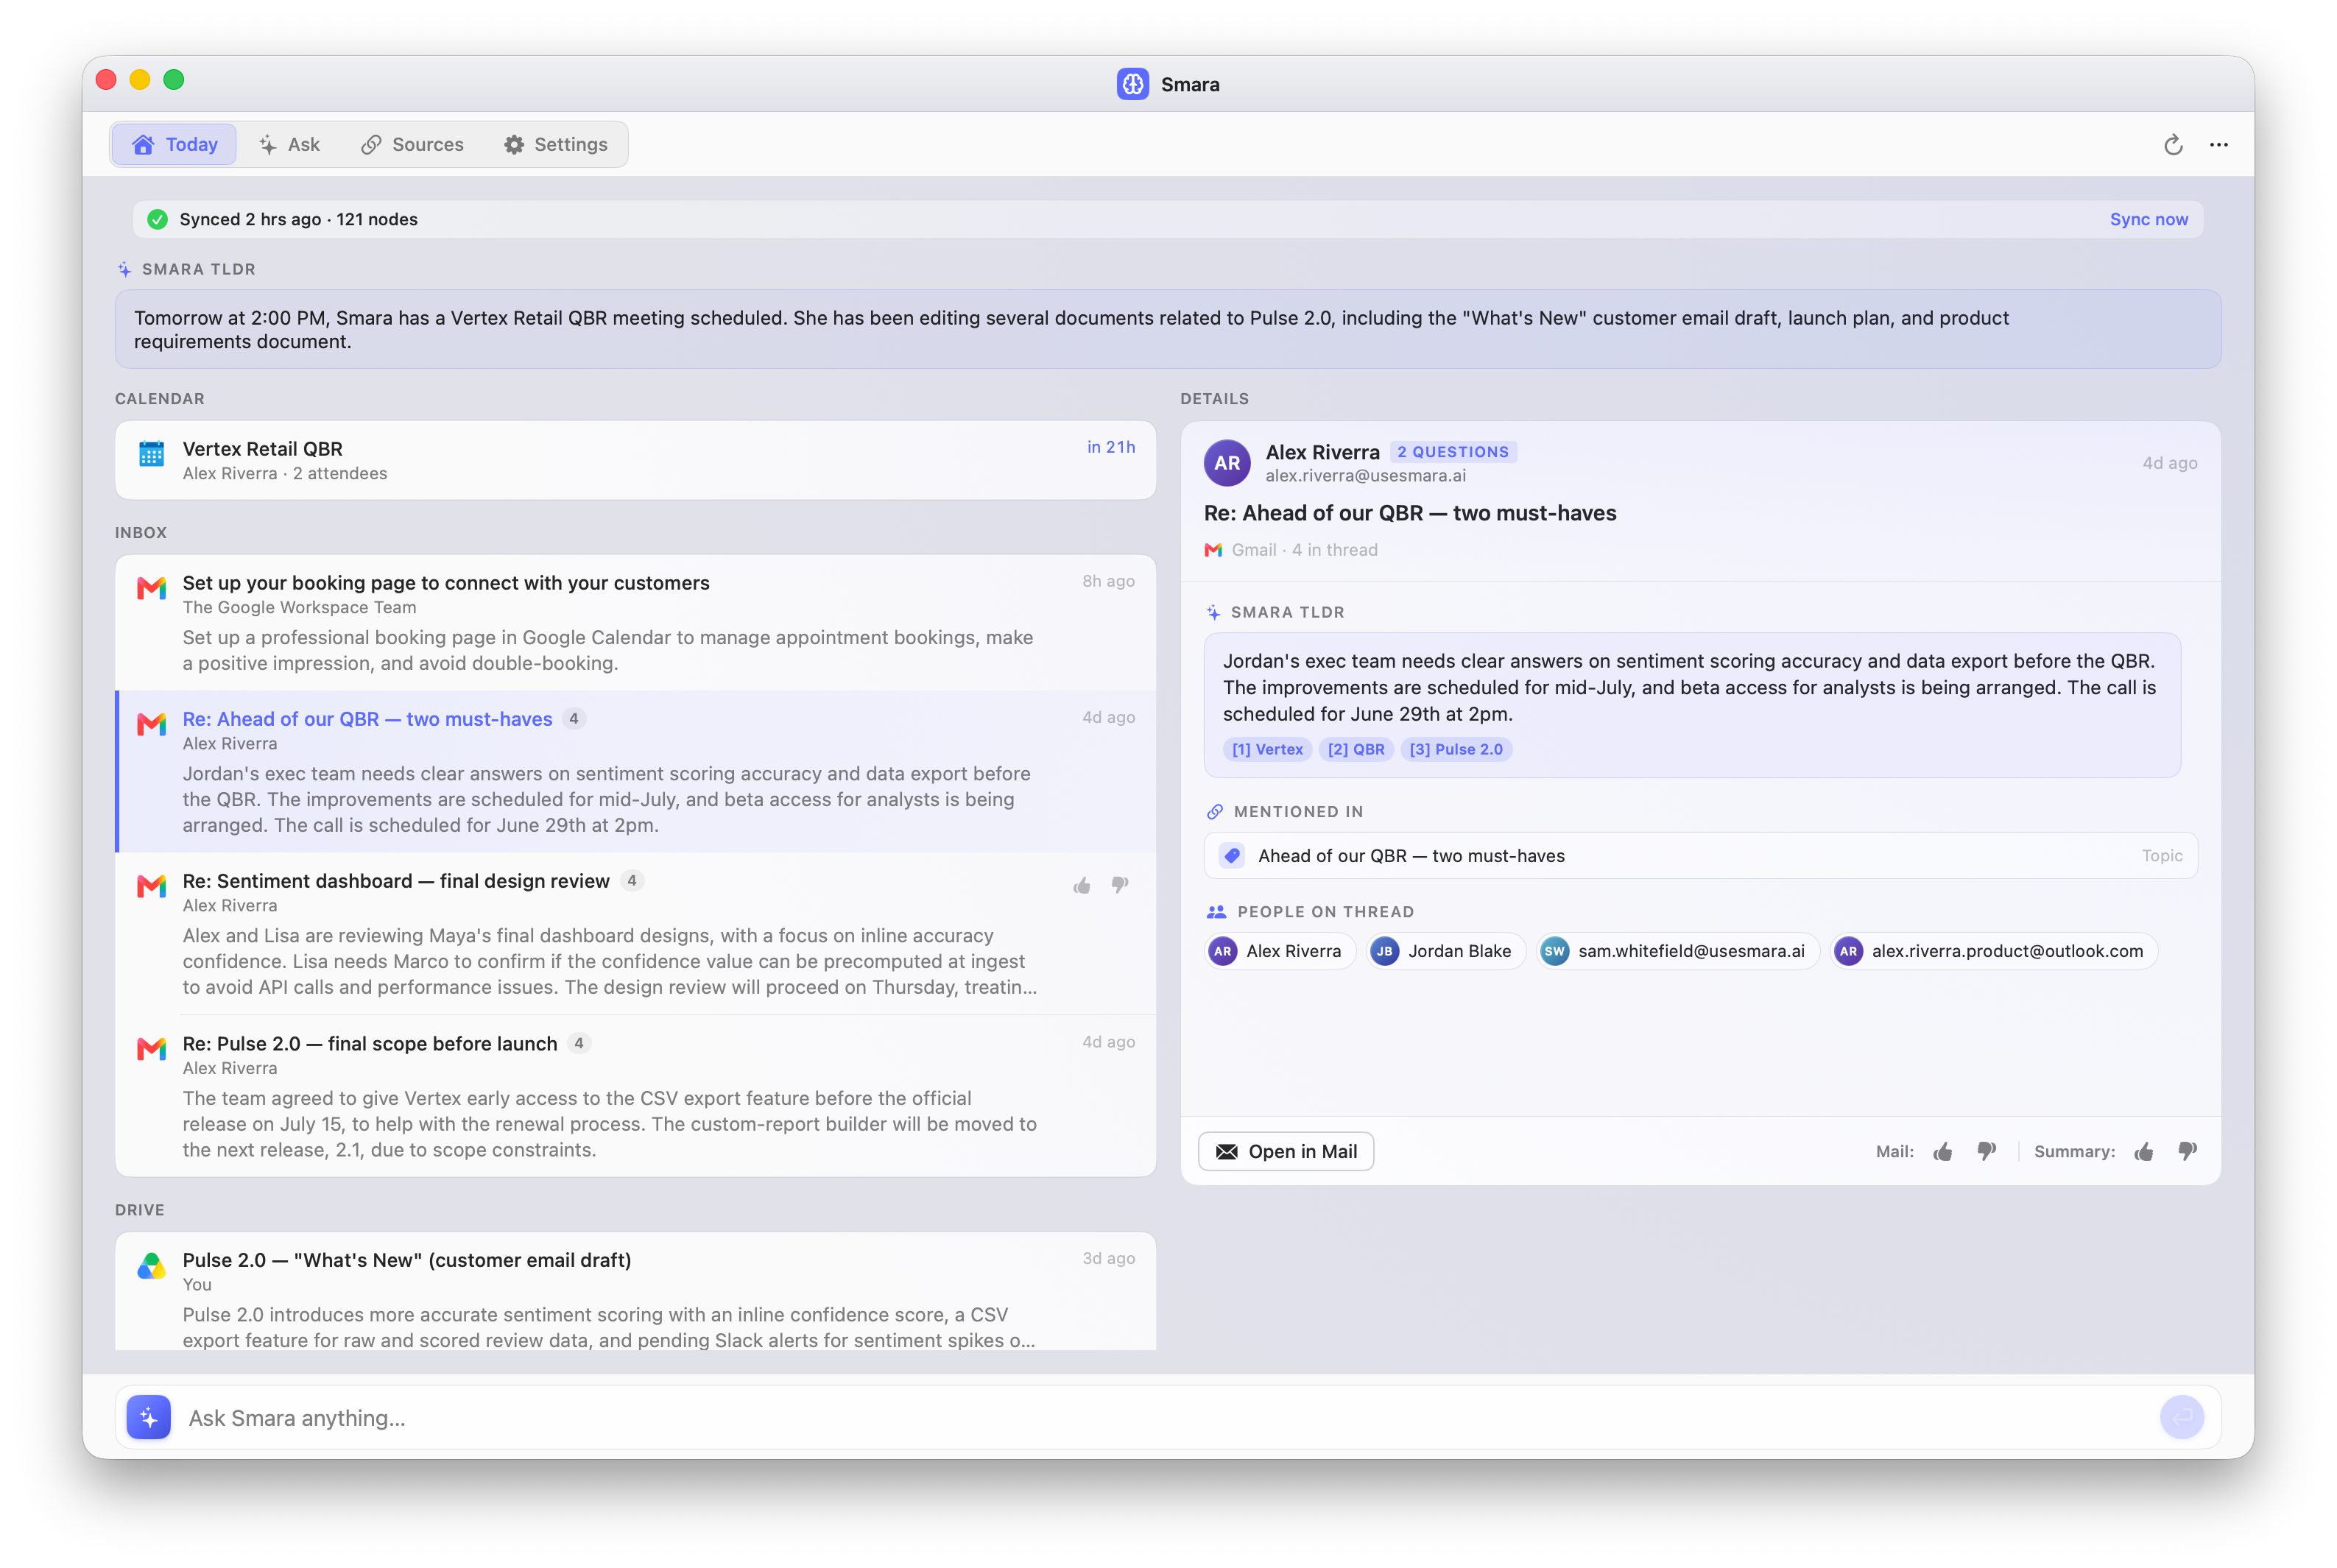This screenshot has width=2337, height=1568.
Task: Click the thumbs down next to Summary
Action: [2187, 1151]
